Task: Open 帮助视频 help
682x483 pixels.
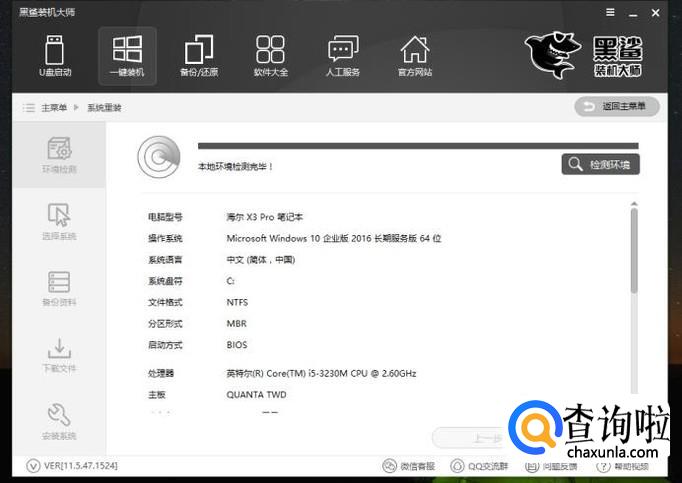Action: [x=622, y=466]
